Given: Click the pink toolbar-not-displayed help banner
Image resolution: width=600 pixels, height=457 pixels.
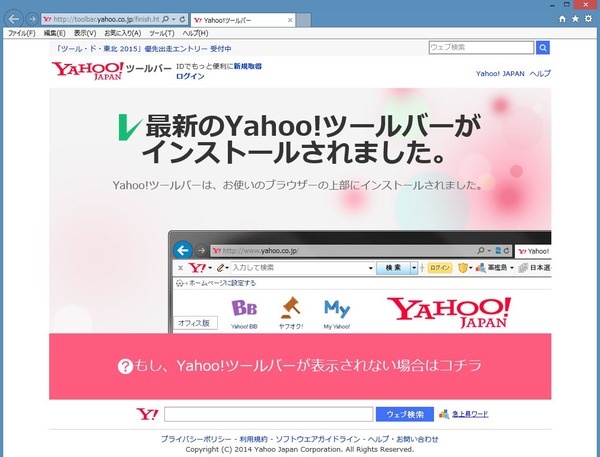Looking at the screenshot, I should click(x=300, y=365).
